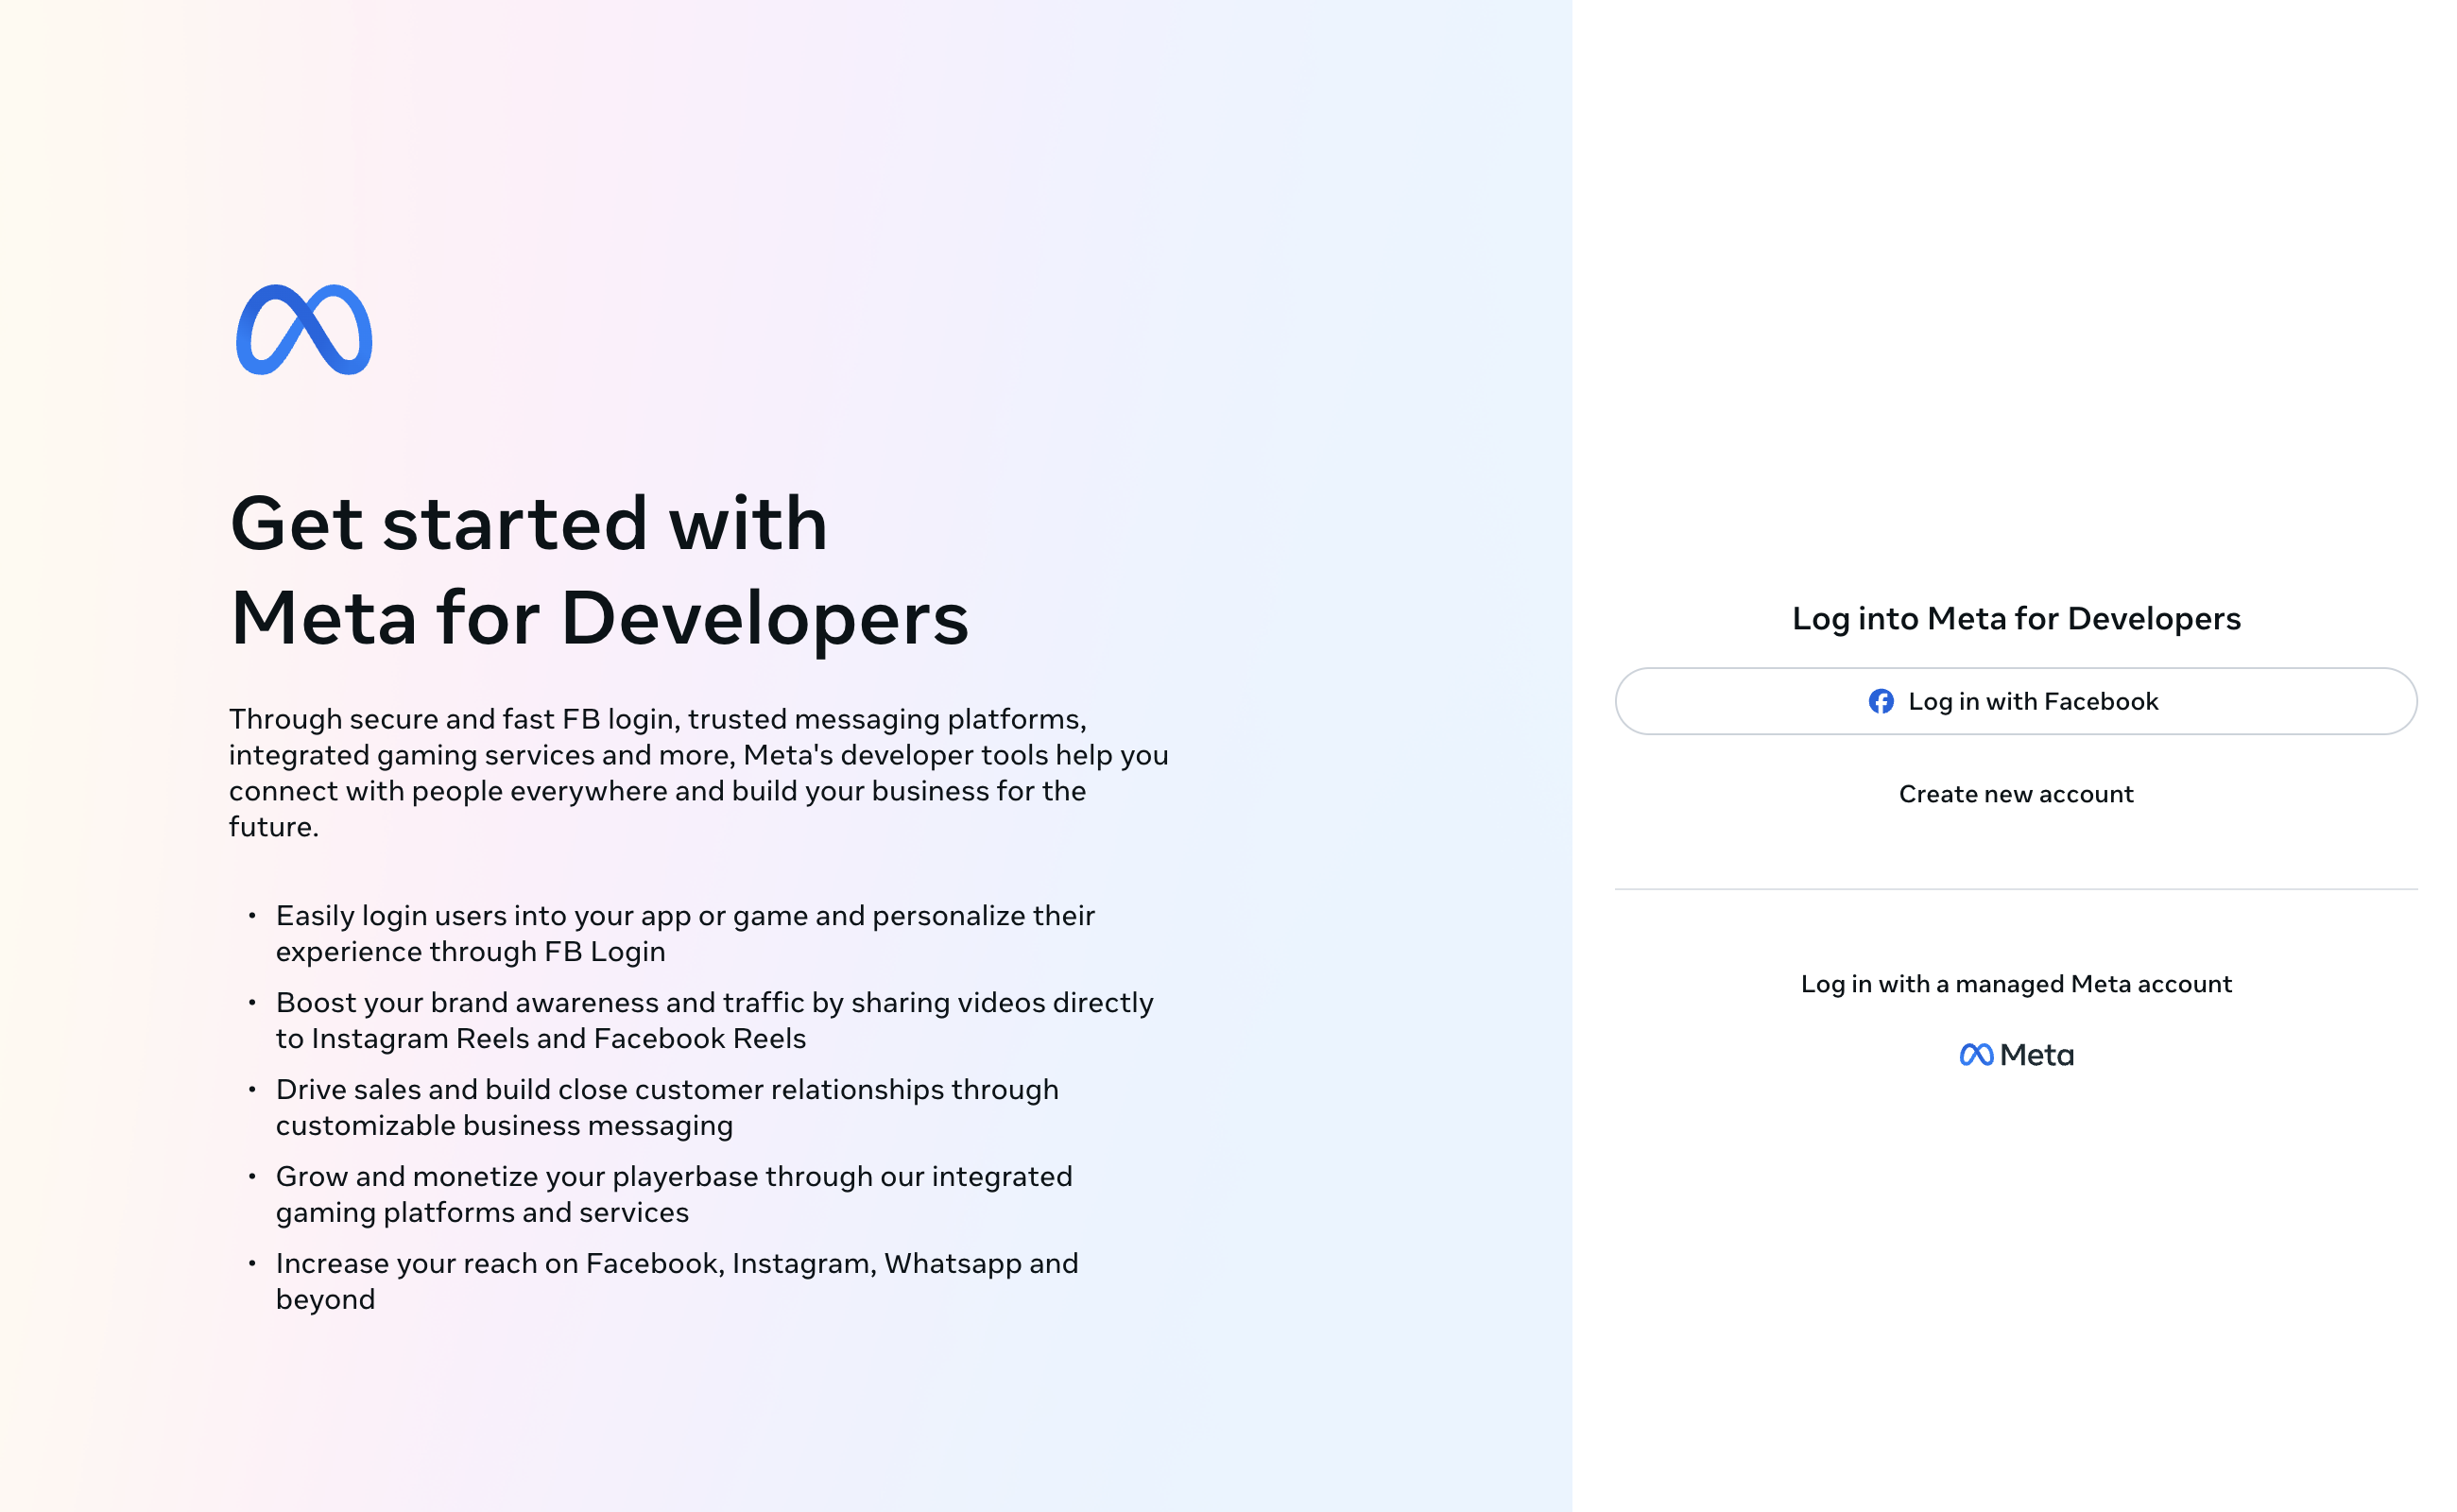The image size is (2457, 1512).
Task: Click the 'Meta for Developers' headline line
Action: [600, 618]
